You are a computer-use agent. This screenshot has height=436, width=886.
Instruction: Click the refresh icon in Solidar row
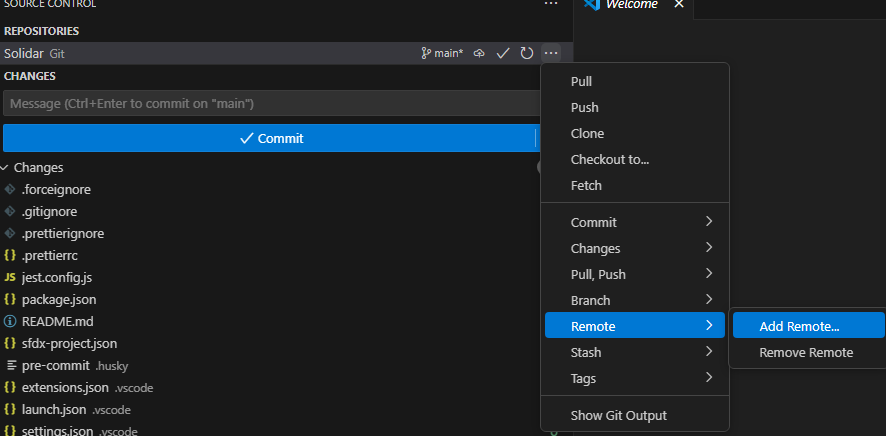pyautogui.click(x=527, y=54)
